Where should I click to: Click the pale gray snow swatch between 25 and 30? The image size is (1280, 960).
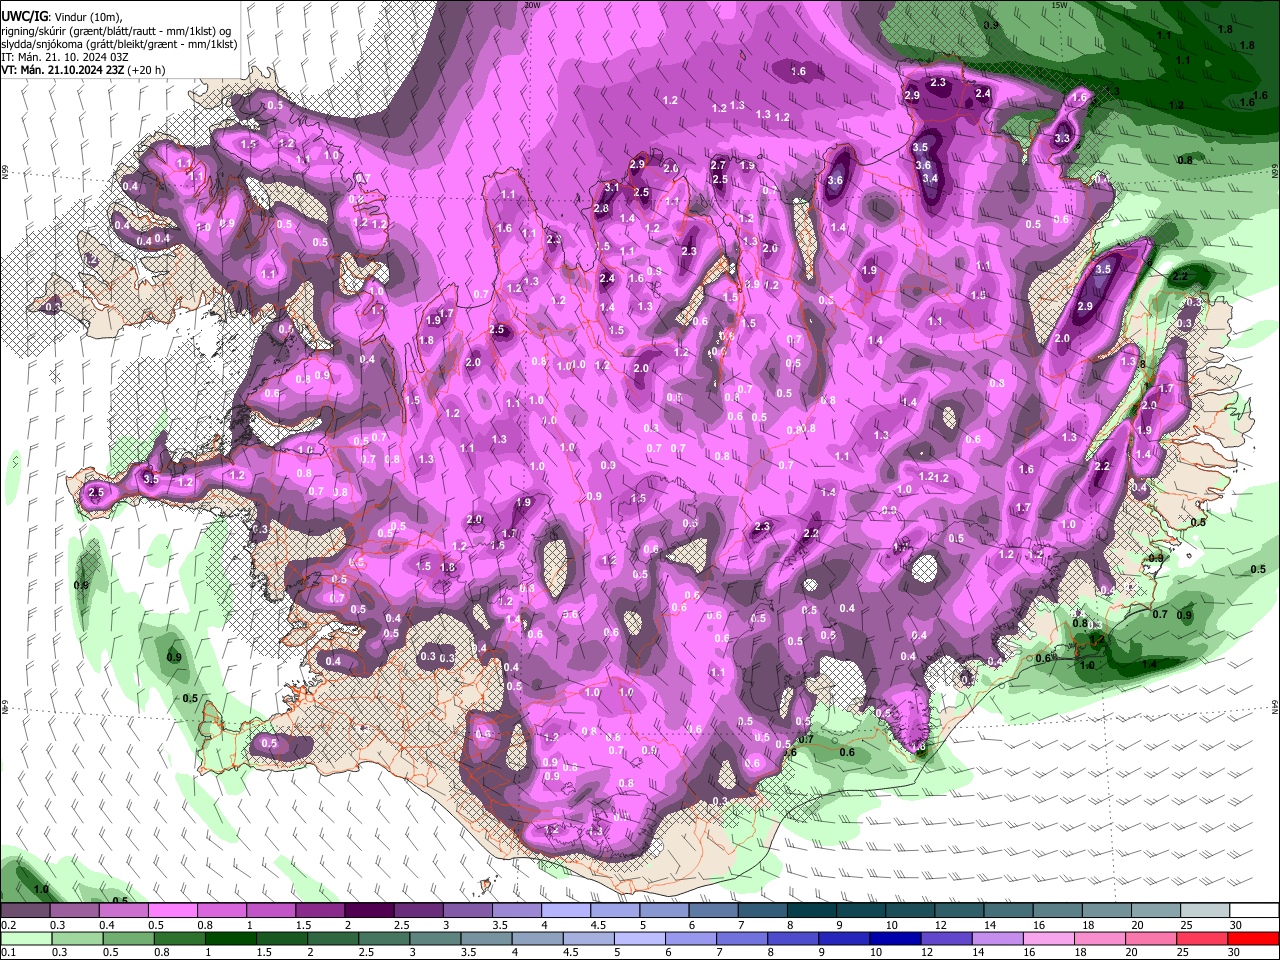click(x=1204, y=911)
